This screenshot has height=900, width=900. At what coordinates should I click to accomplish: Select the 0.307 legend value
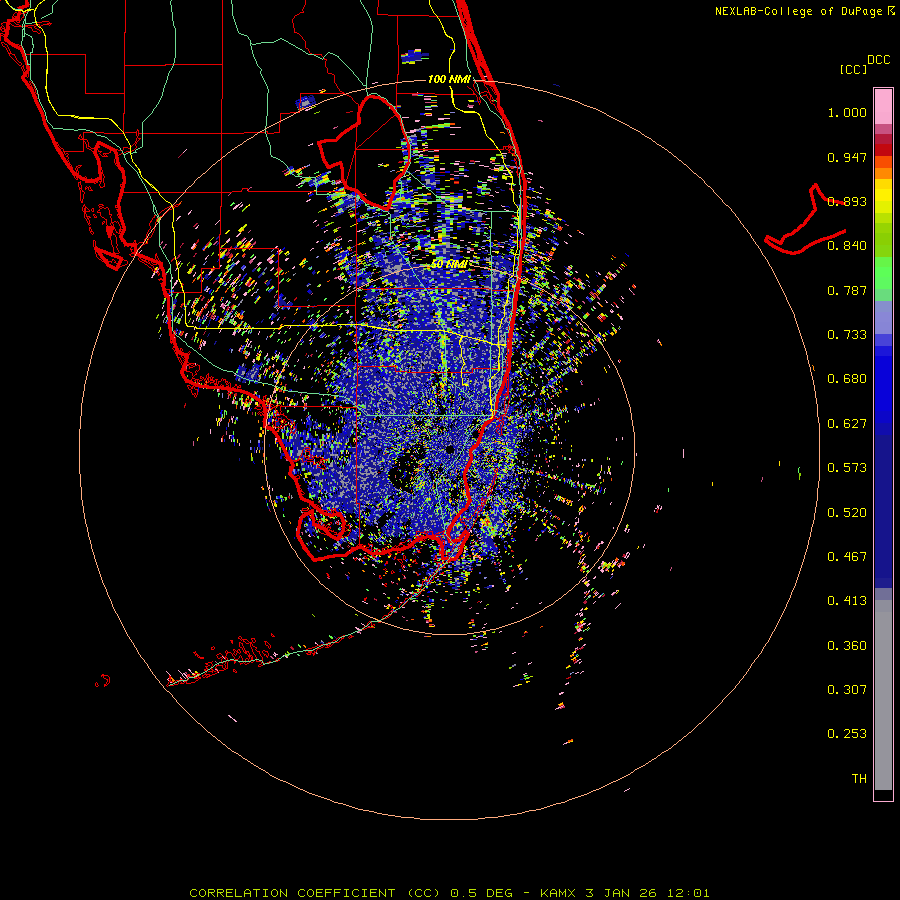pyautogui.click(x=847, y=690)
